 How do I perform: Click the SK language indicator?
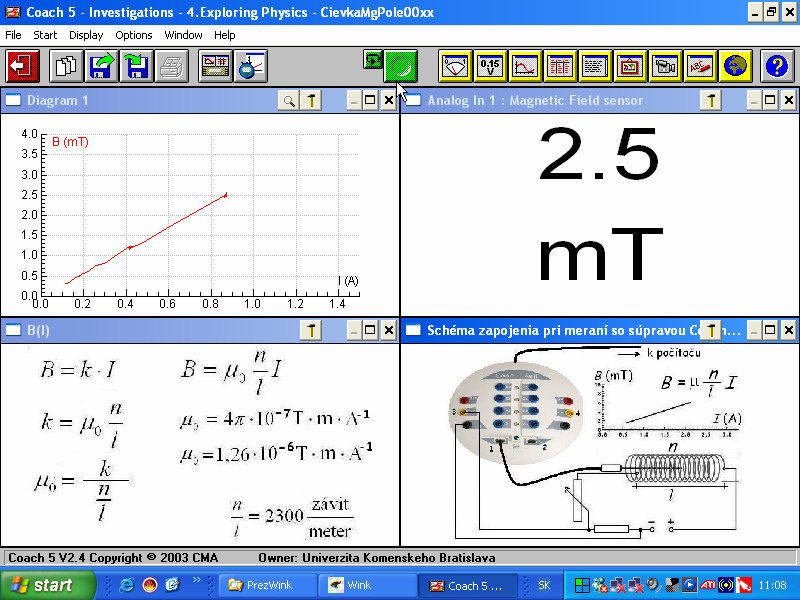pos(544,585)
